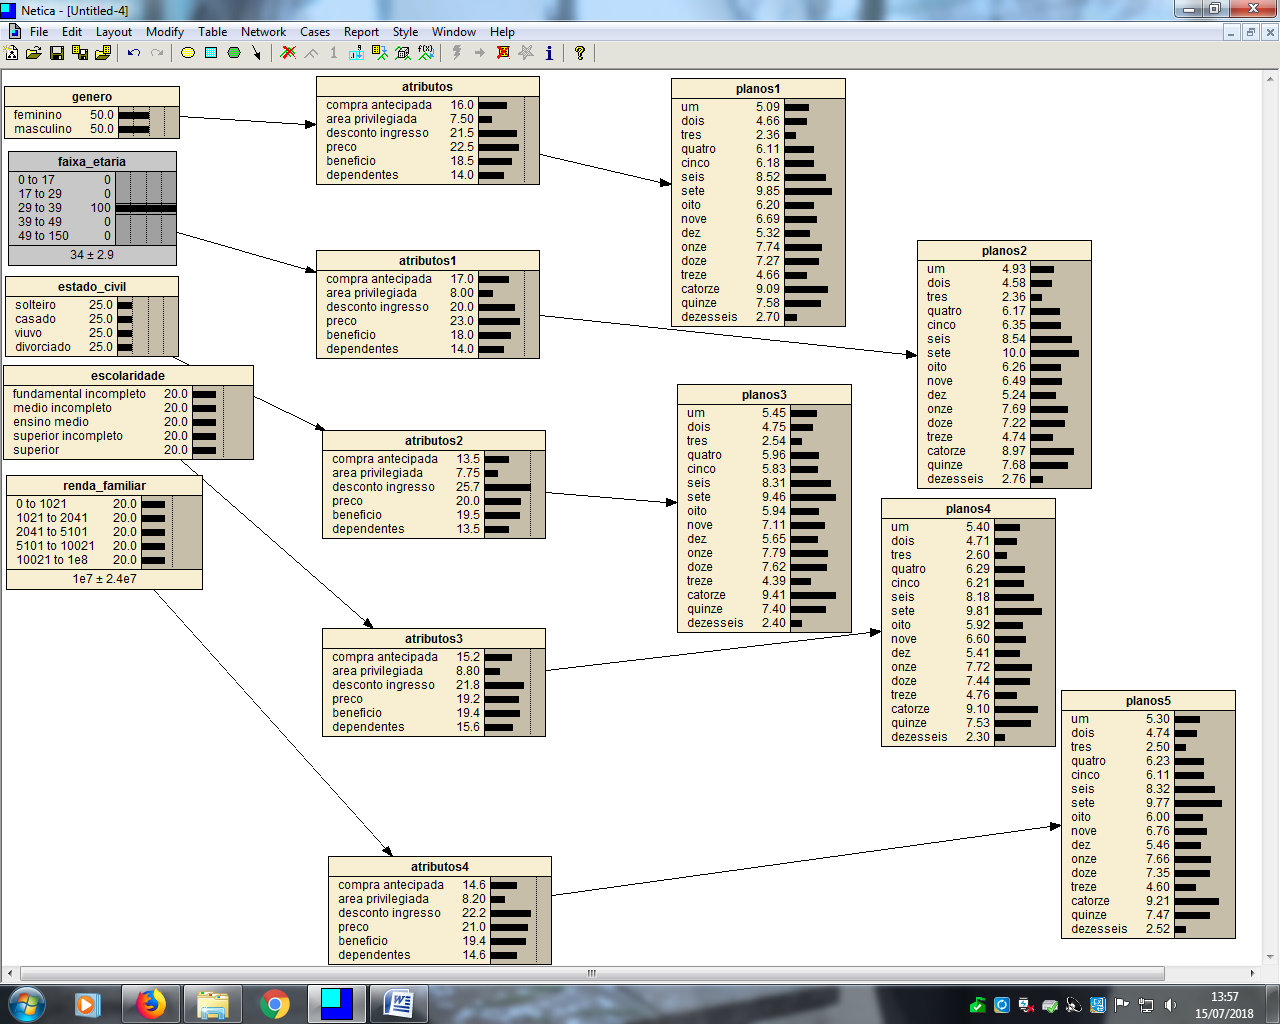Image resolution: width=1280 pixels, height=1024 pixels.
Task: Select the oval nature node tool
Action: [x=187, y=53]
